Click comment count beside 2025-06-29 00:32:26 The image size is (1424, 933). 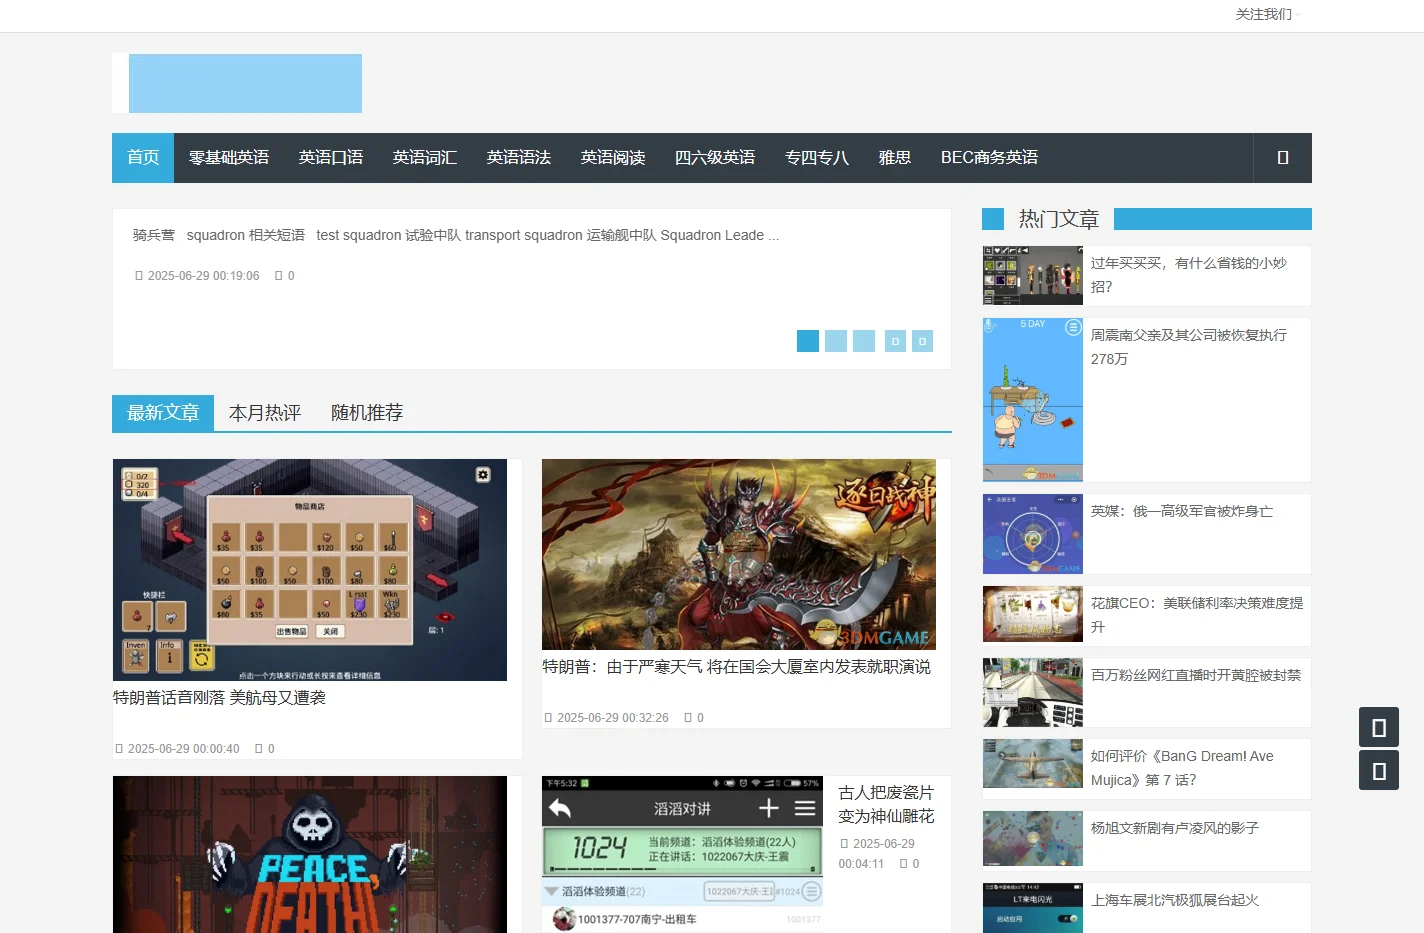(694, 718)
